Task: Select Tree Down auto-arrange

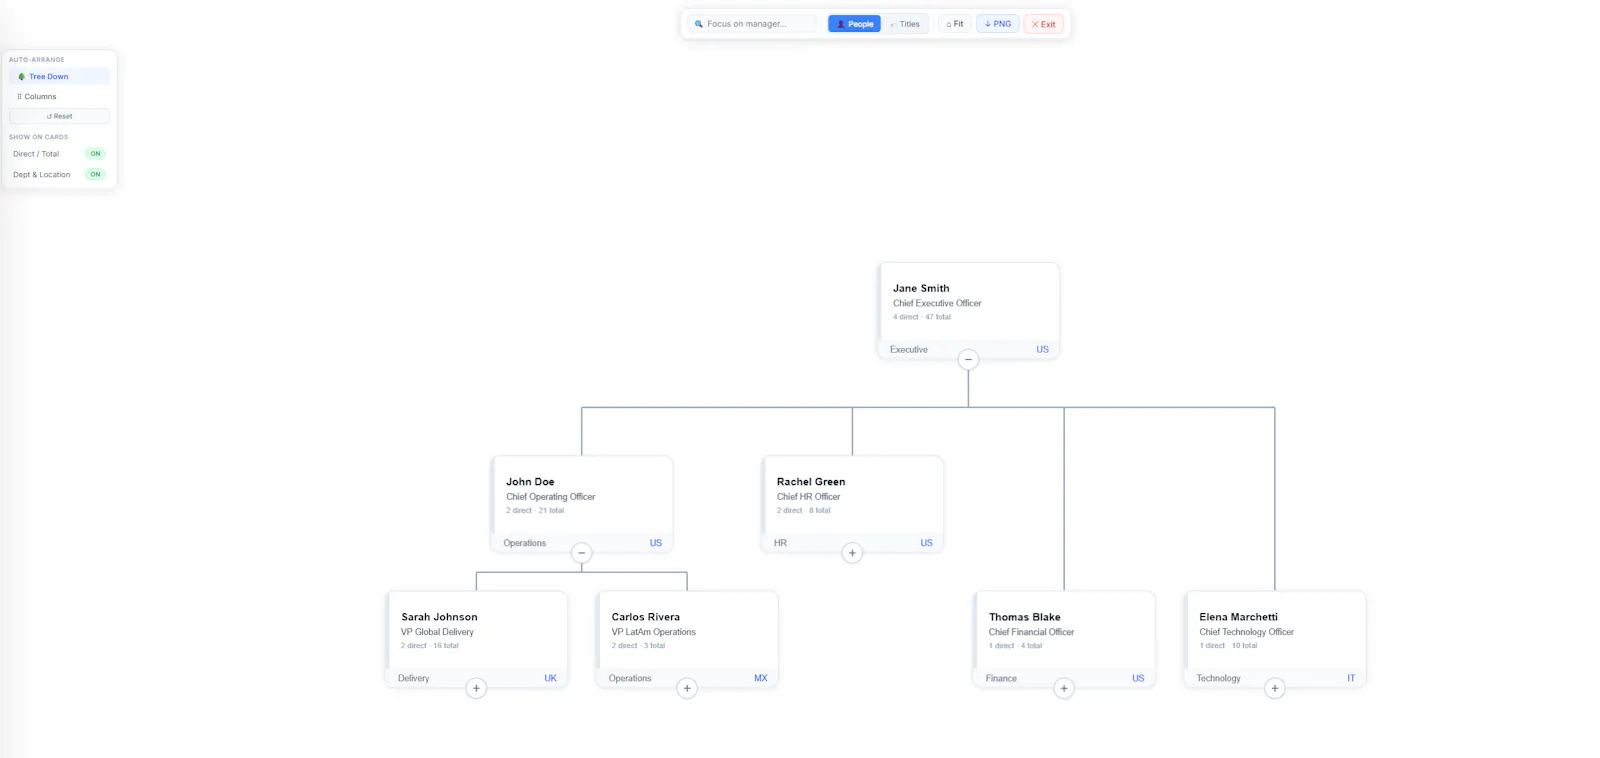Action: click(x=59, y=76)
